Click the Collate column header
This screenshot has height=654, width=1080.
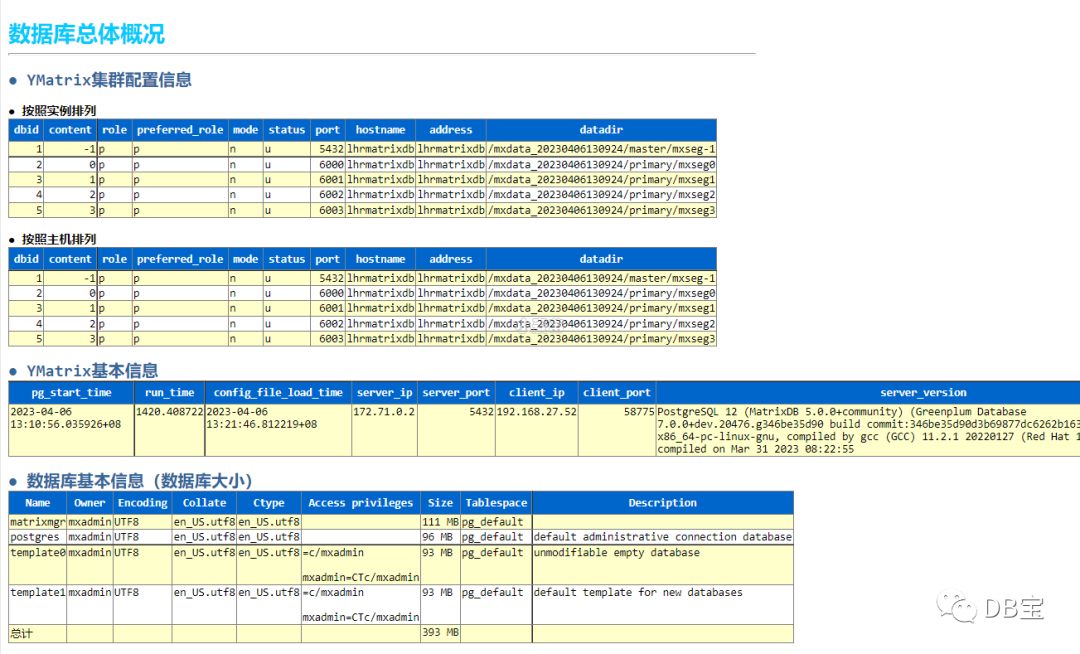204,503
